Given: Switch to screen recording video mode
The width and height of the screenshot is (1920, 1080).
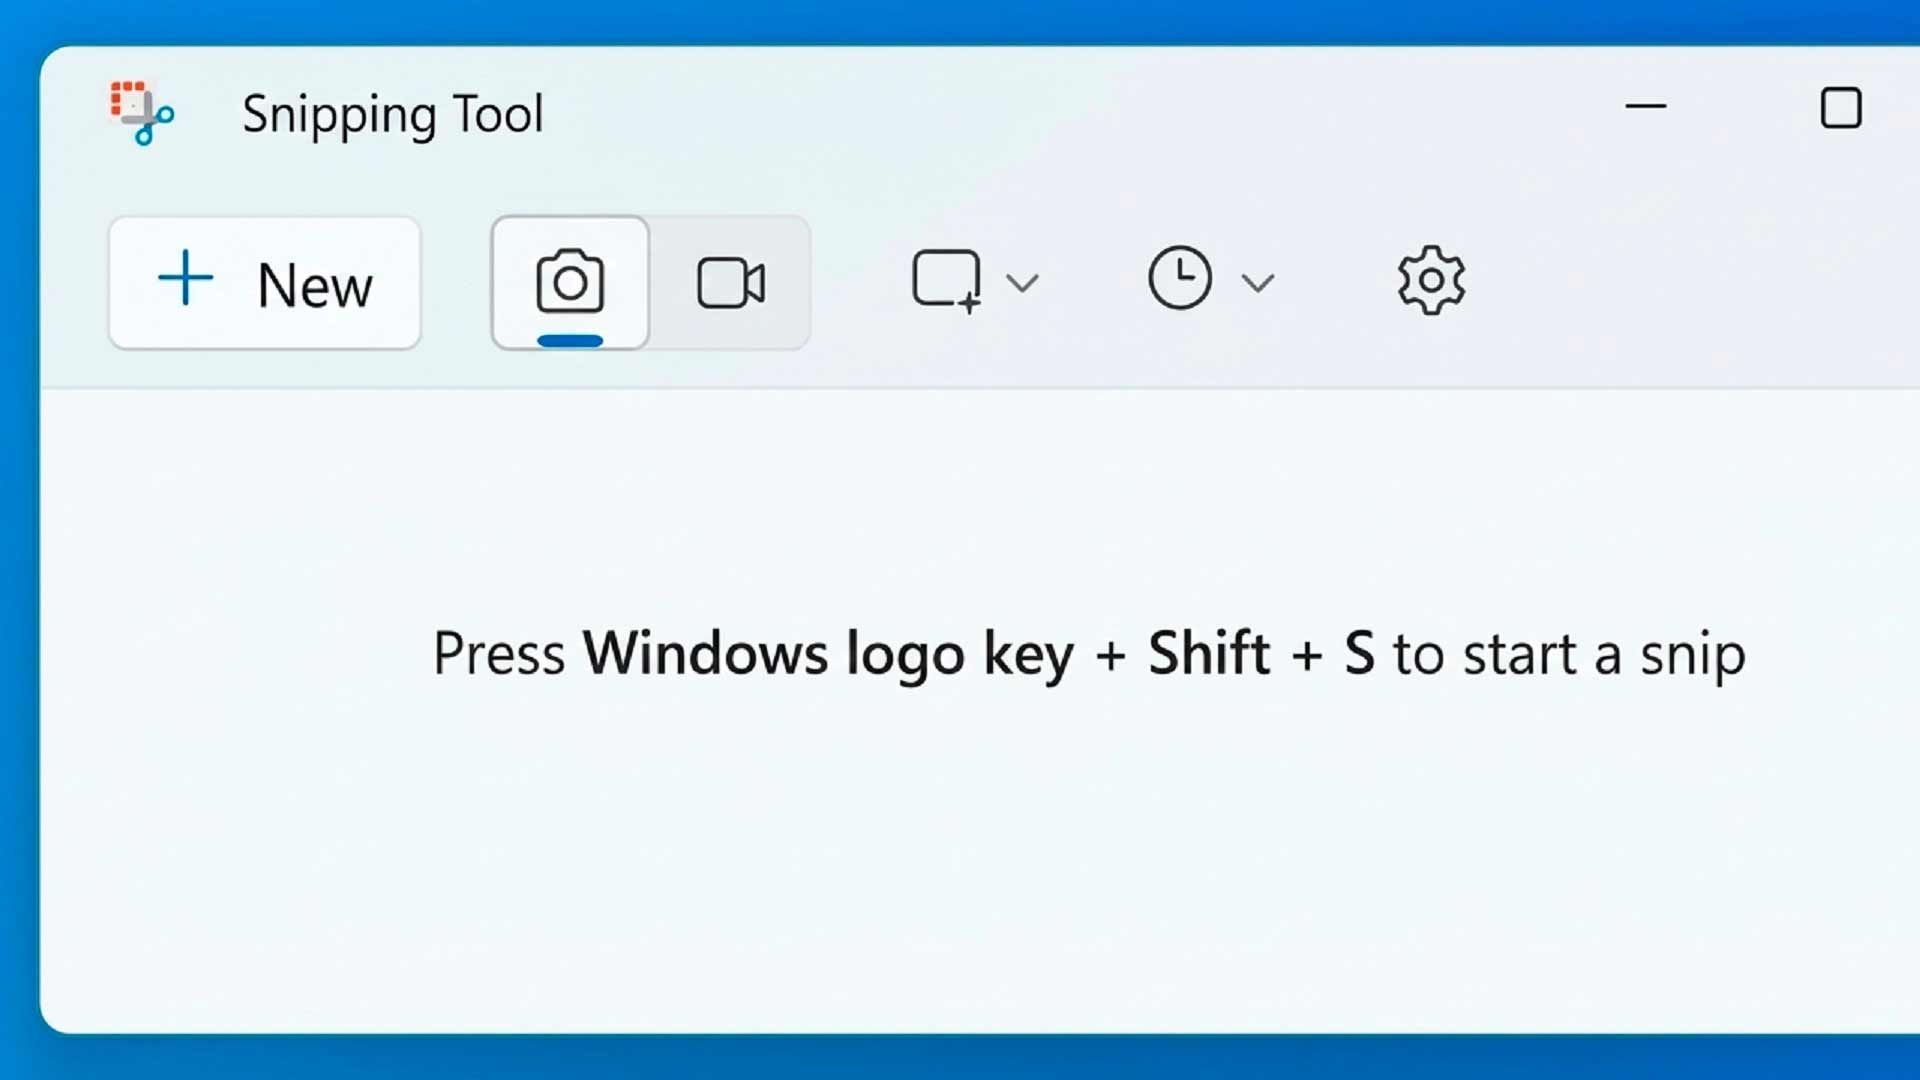Looking at the screenshot, I should point(731,282).
